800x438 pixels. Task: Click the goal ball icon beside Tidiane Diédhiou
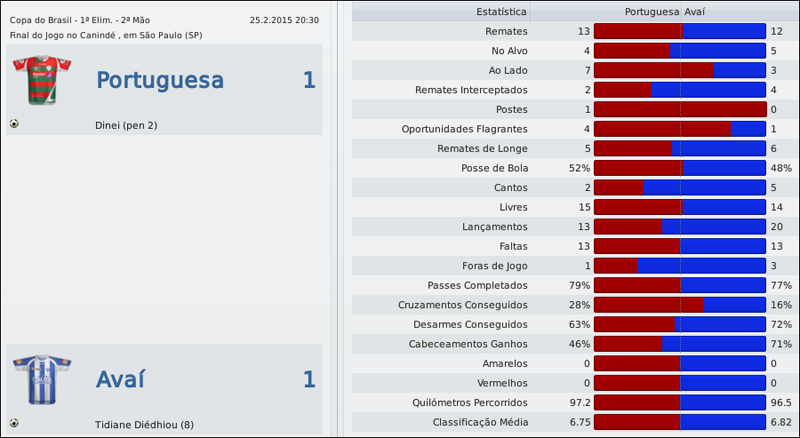[14, 423]
